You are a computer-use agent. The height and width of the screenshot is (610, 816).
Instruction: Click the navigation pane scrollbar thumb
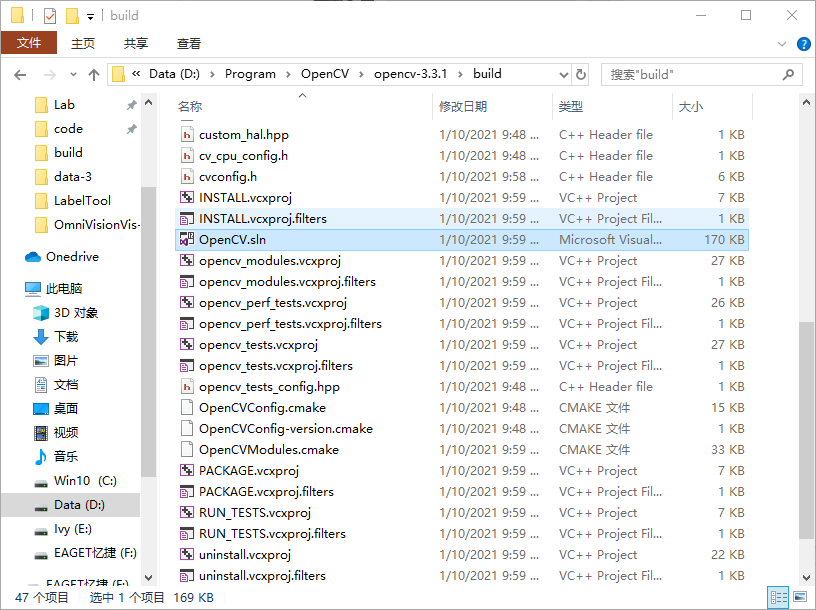148,332
